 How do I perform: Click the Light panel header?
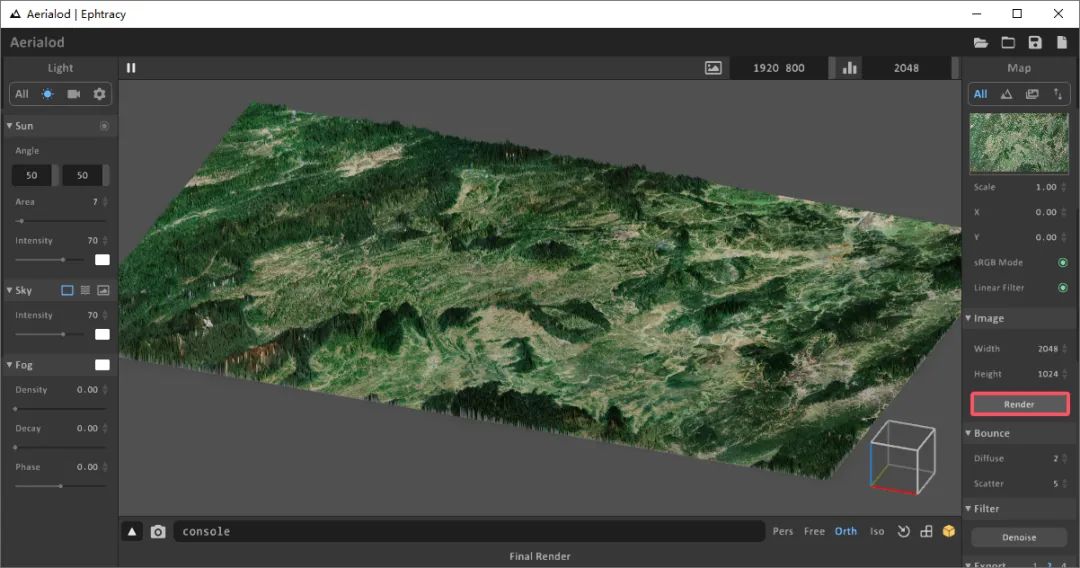(60, 67)
